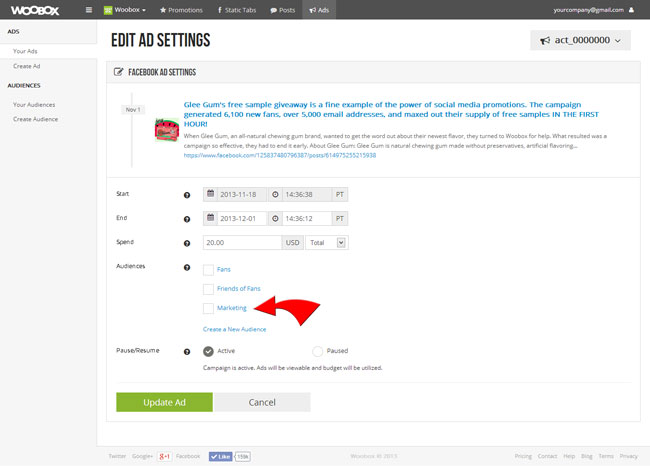Toggle the hamburger menu icon

89,10
